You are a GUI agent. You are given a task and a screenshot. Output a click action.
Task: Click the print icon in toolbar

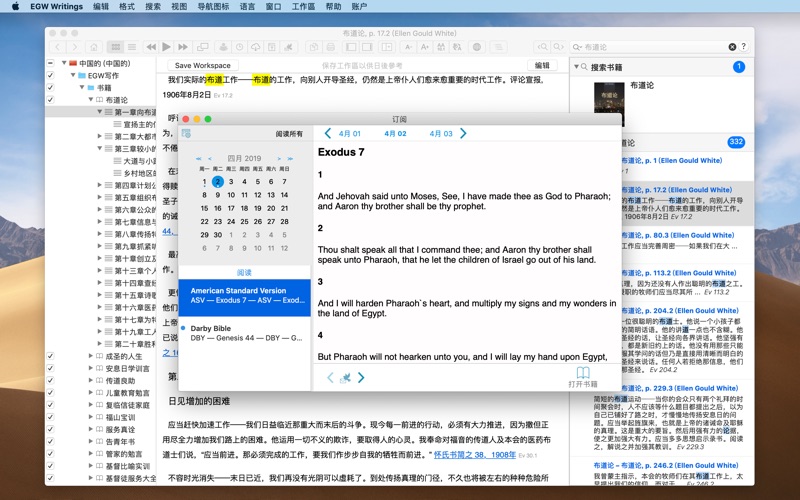pos(330,47)
